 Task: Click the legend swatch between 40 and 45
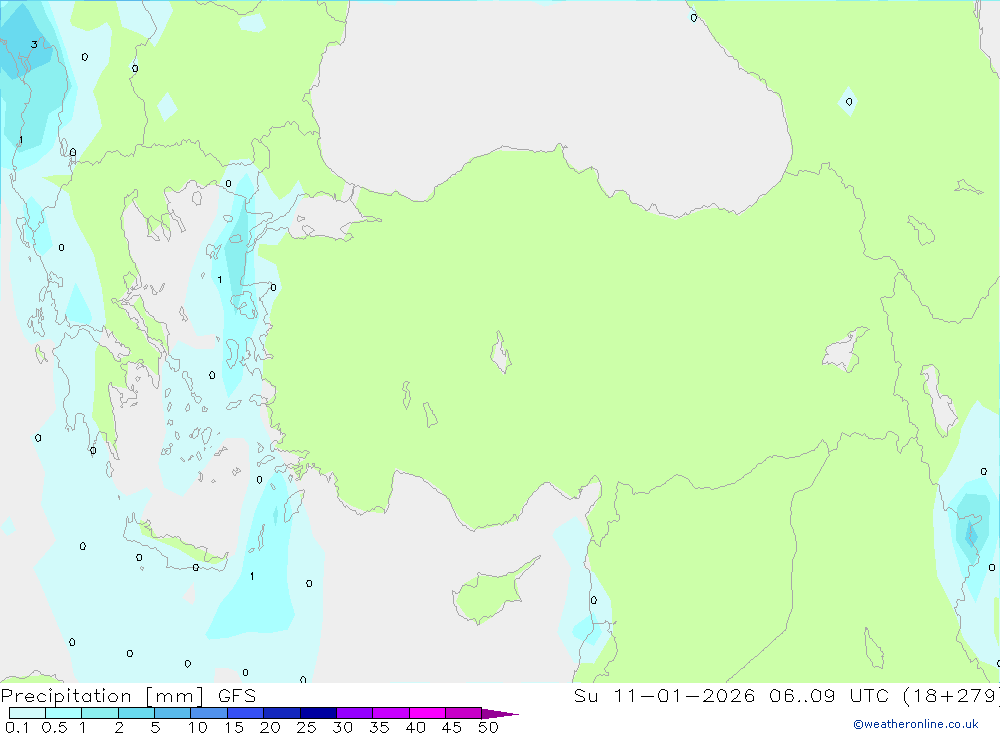pos(427,713)
